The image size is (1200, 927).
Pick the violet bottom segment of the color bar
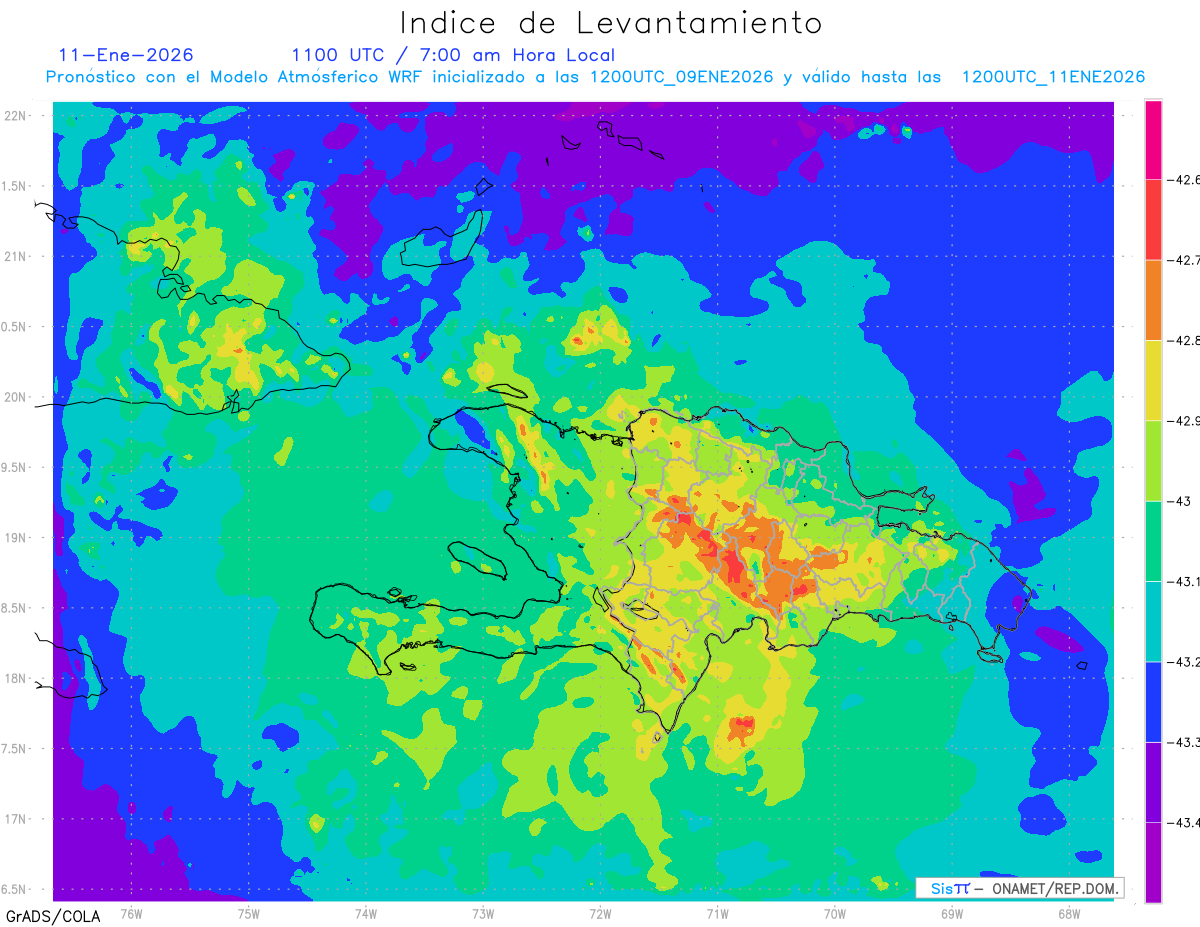[1153, 861]
